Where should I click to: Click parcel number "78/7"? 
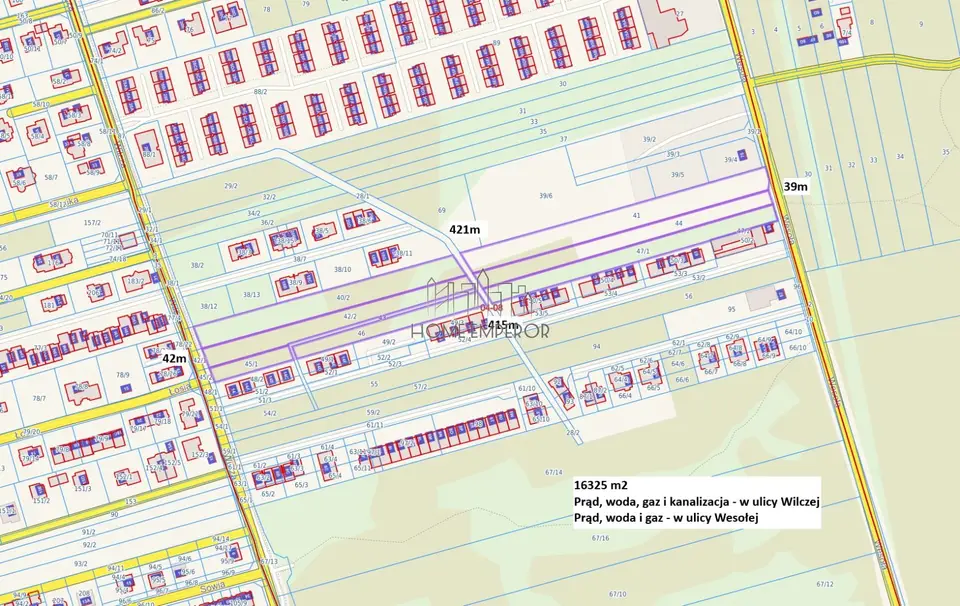(39, 398)
